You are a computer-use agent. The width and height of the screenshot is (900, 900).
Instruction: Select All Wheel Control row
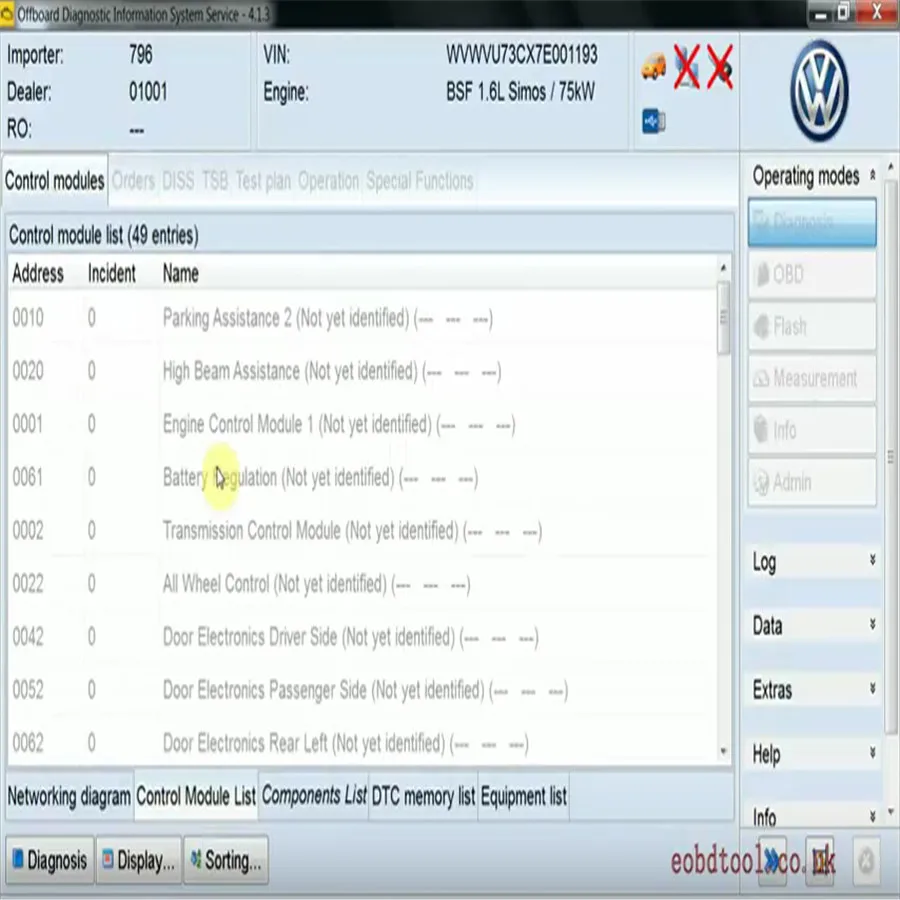(x=362, y=584)
